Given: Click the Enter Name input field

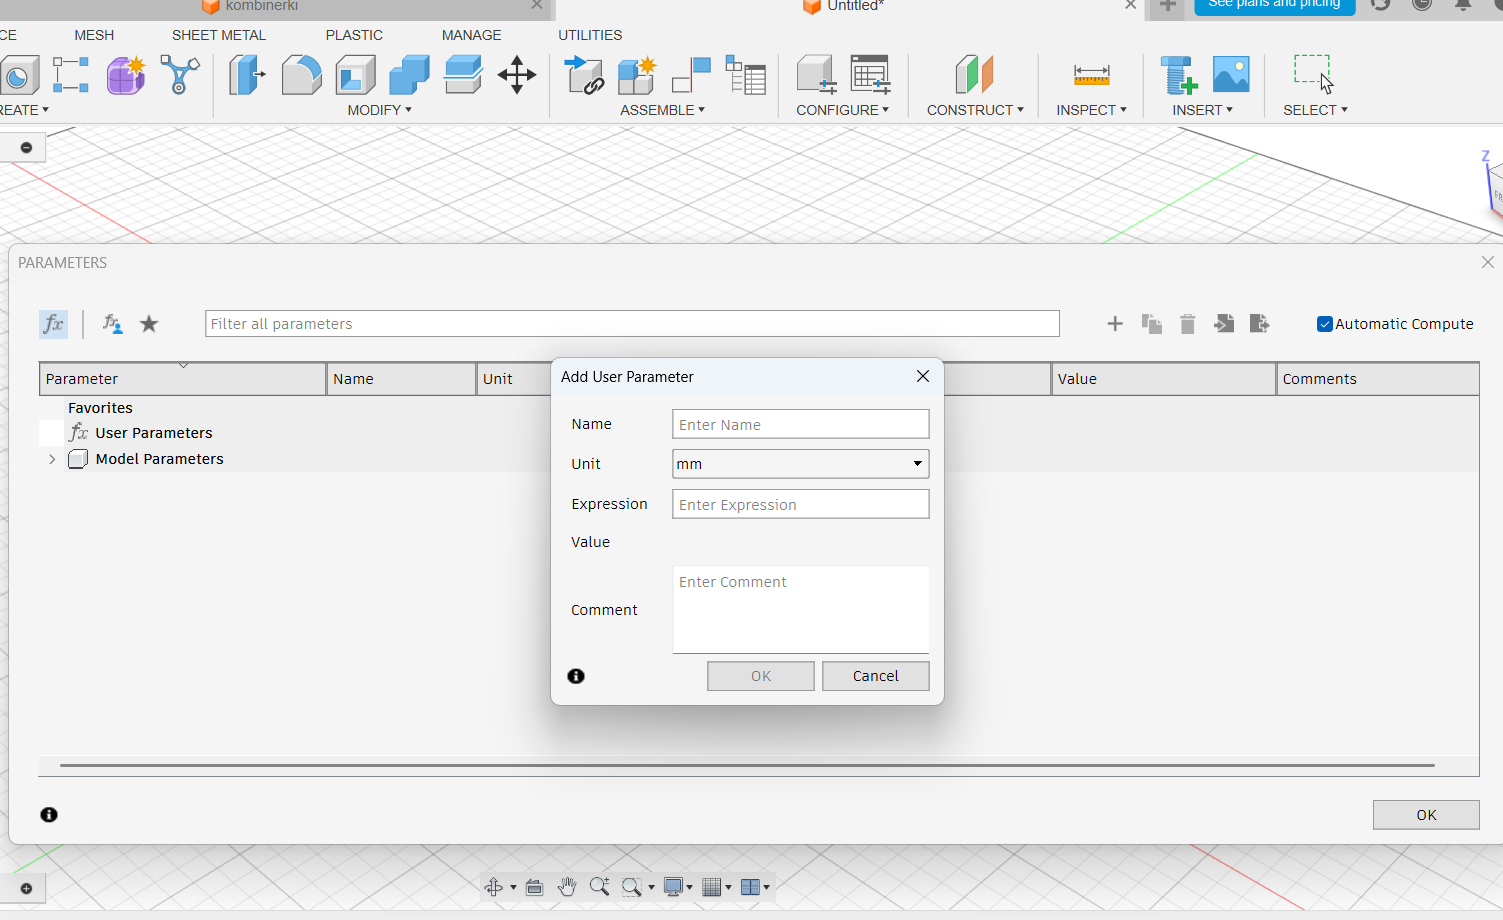Looking at the screenshot, I should point(800,425).
